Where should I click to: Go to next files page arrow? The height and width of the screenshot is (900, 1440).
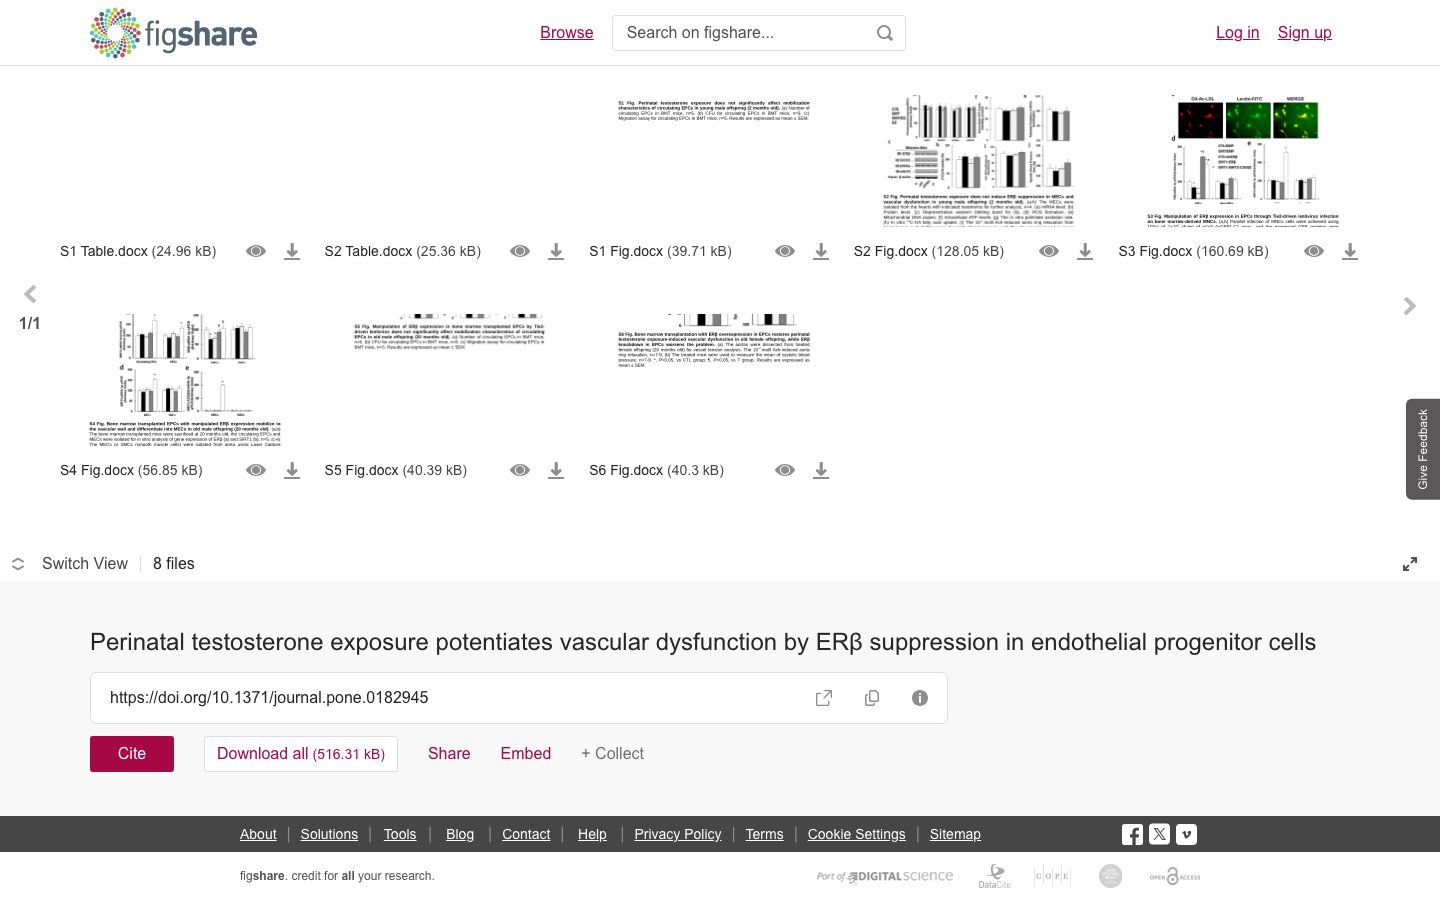pyautogui.click(x=1410, y=306)
